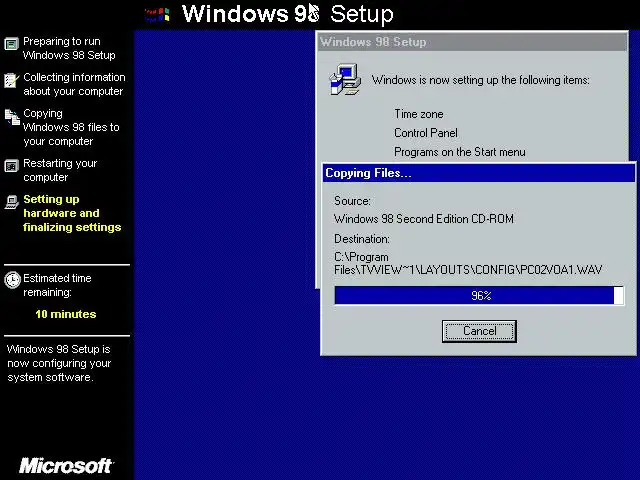The width and height of the screenshot is (640, 480).
Task: Click the Restarting your computer icon
Action: point(11,166)
